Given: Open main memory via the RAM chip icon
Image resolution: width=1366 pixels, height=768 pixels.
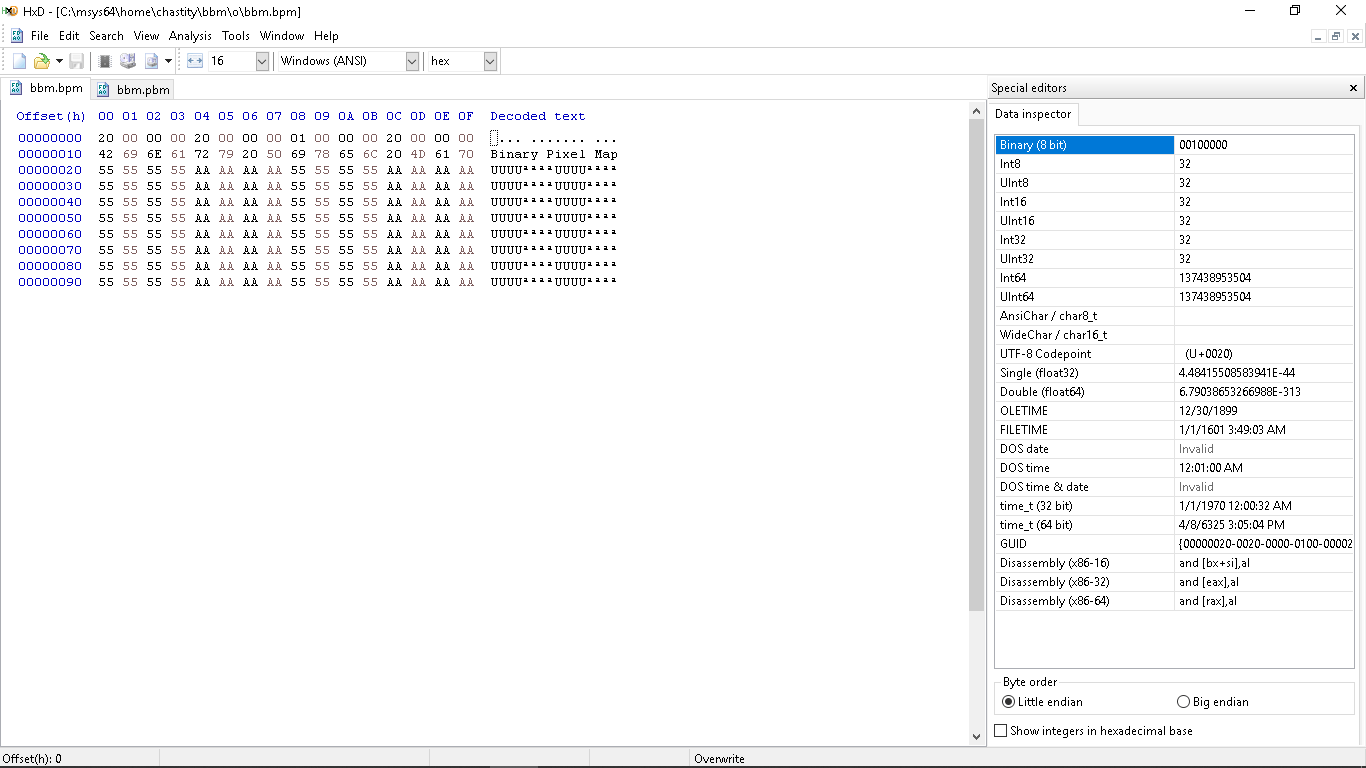Looking at the screenshot, I should (x=104, y=60).
